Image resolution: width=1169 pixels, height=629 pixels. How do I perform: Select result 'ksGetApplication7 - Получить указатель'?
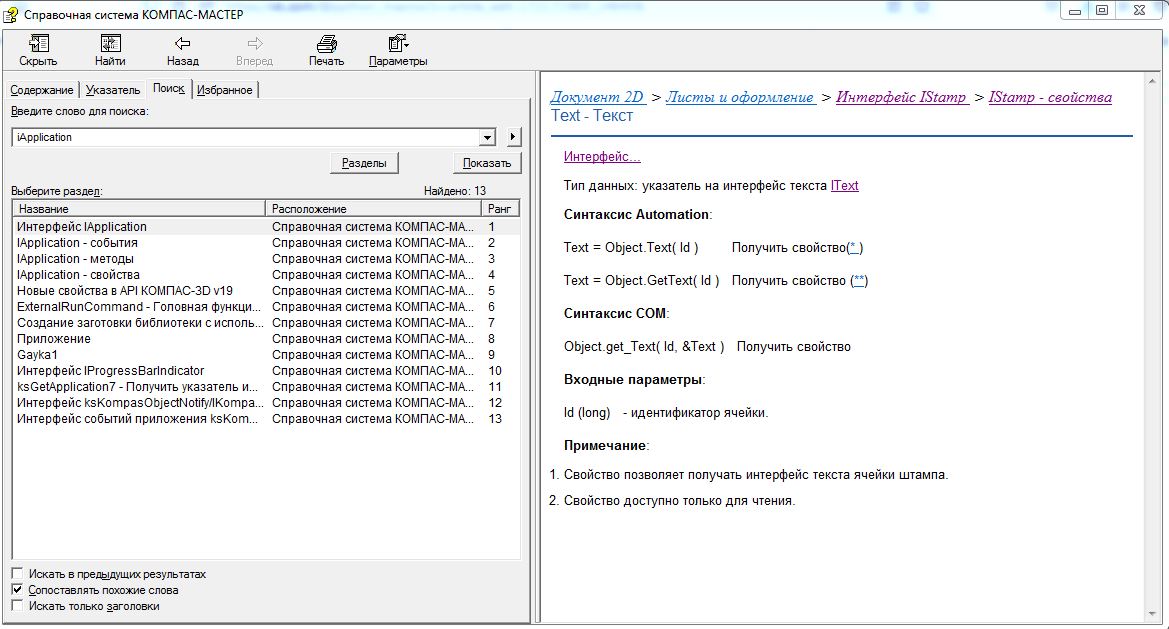(266, 387)
